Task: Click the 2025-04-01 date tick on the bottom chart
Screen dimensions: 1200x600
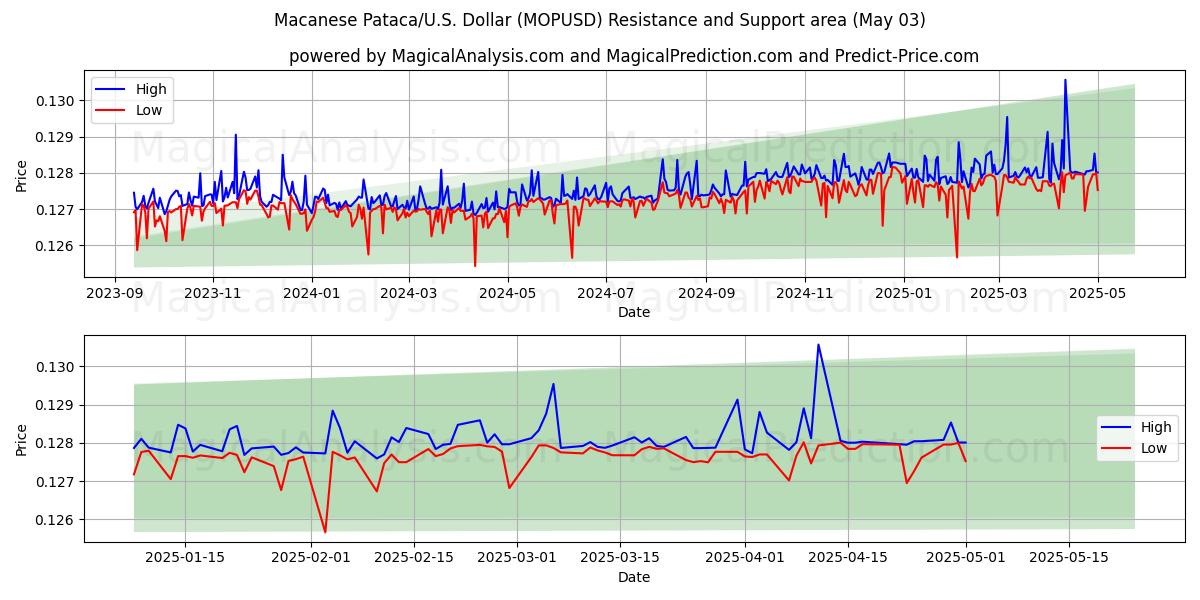Action: pyautogui.click(x=745, y=557)
